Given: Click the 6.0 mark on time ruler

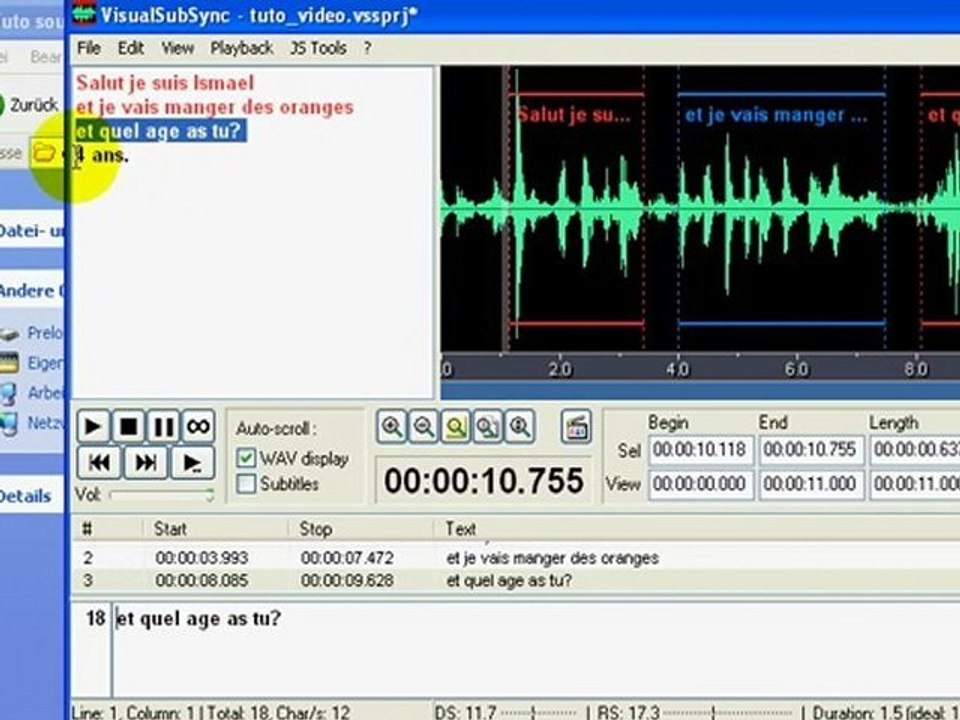Looking at the screenshot, I should coord(797,369).
